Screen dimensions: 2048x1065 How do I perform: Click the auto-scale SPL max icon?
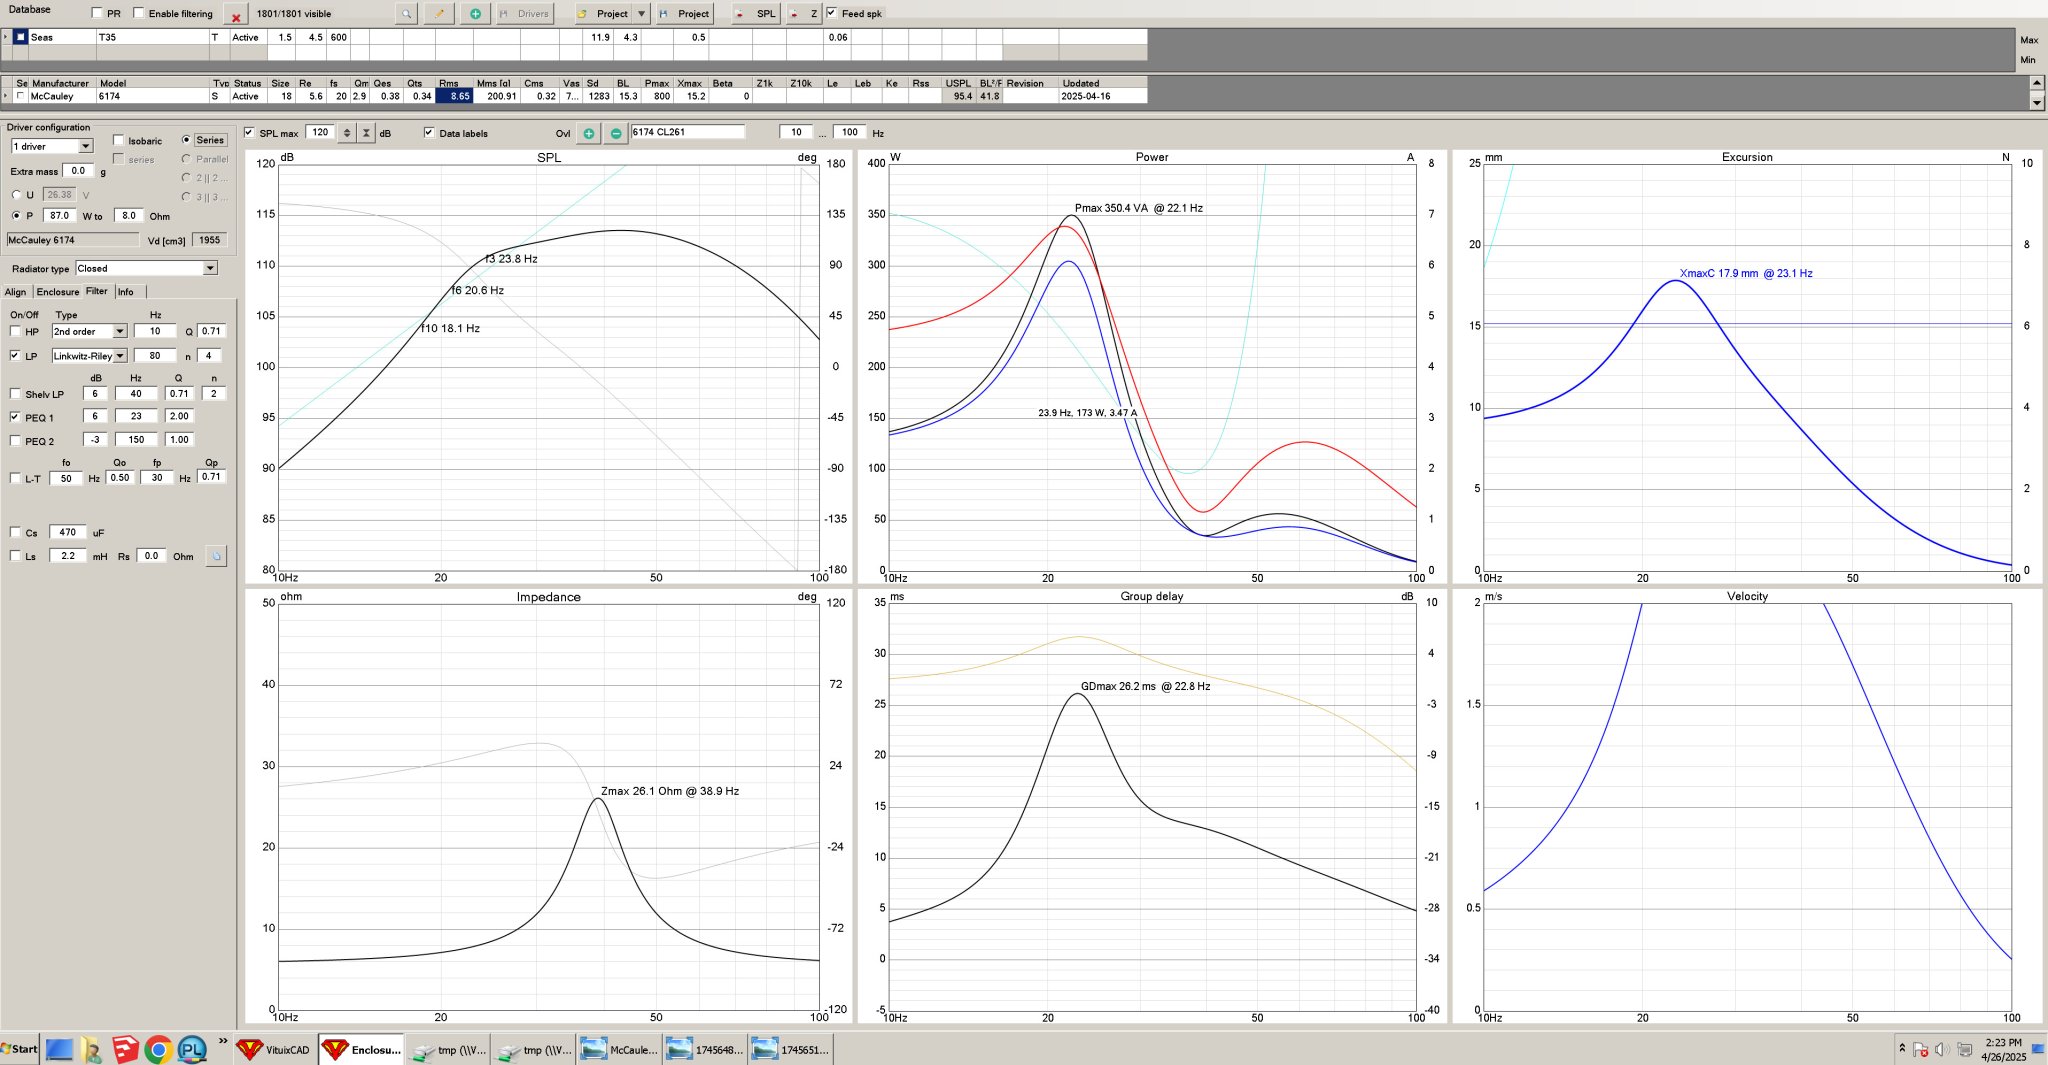tap(367, 132)
